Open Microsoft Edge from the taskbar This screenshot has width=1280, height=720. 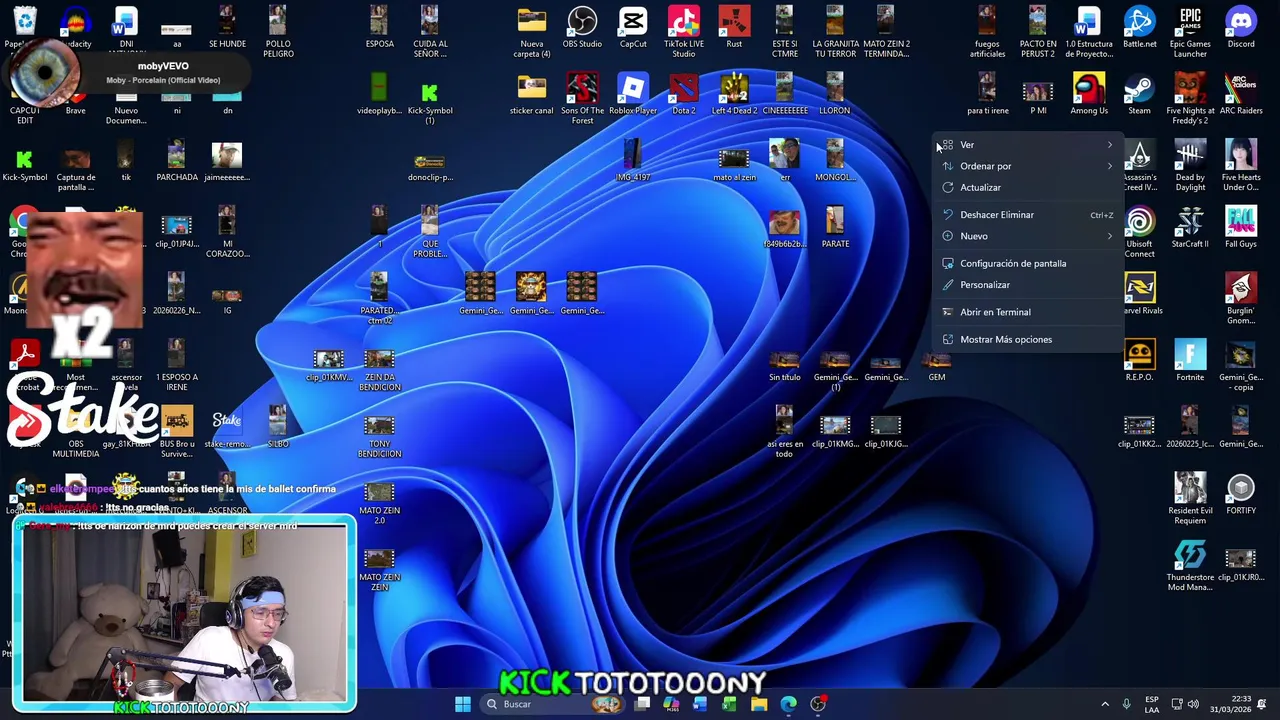(788, 704)
